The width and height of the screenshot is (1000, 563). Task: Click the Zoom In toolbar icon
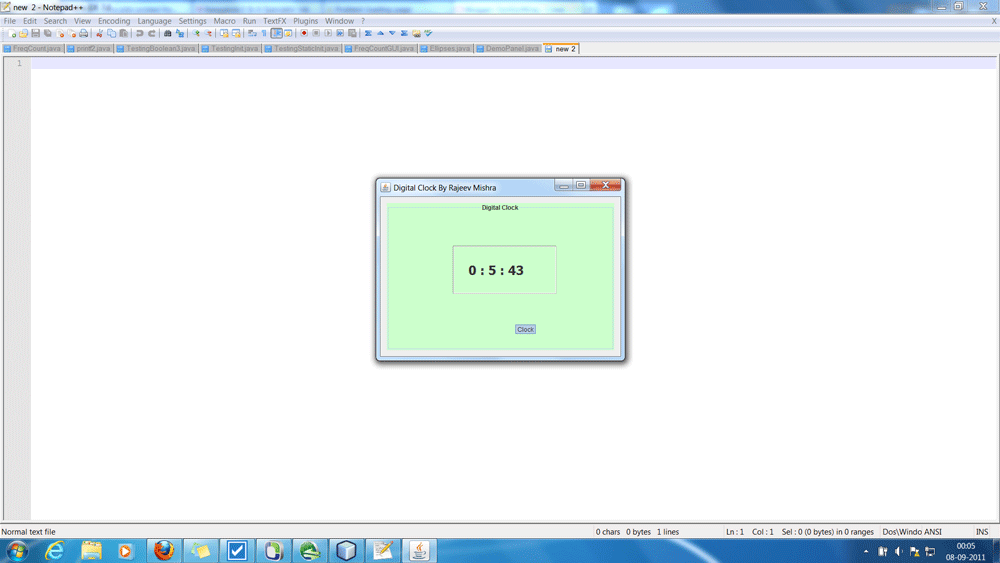196,33
